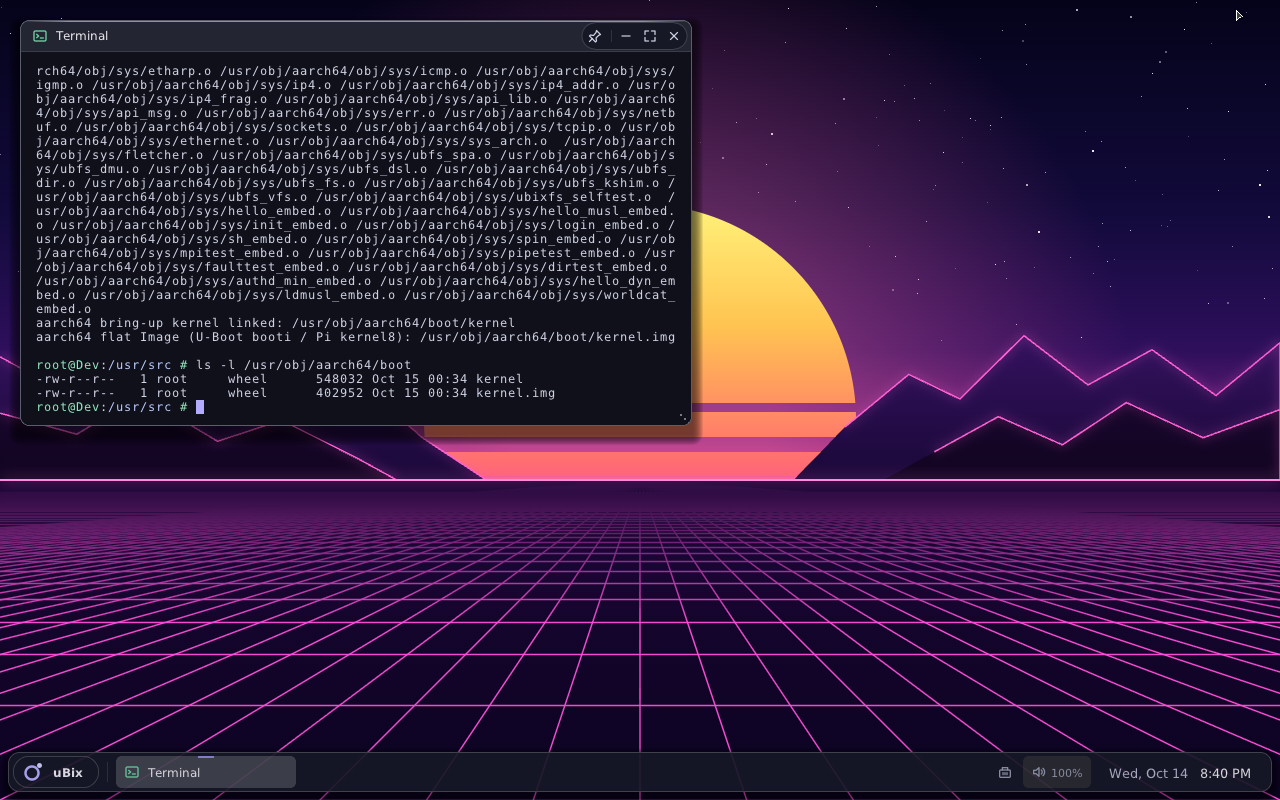Click the '548032' file size value
Viewport: 1280px width, 800px height.
(x=340, y=379)
